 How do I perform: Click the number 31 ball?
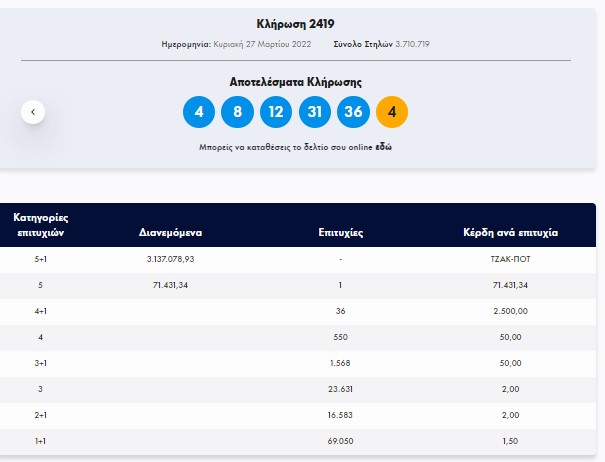pos(314,112)
